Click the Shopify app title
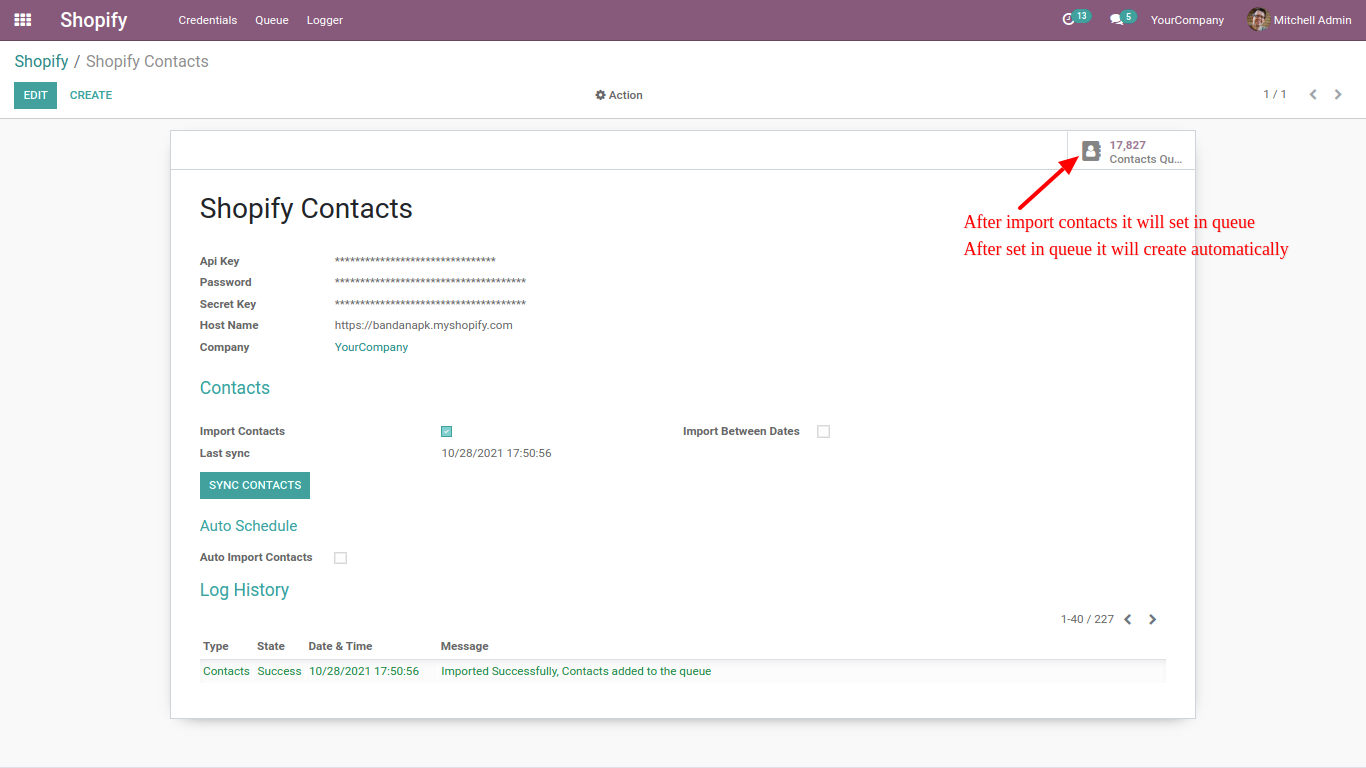Screen dimensions: 1366x768 94,20
